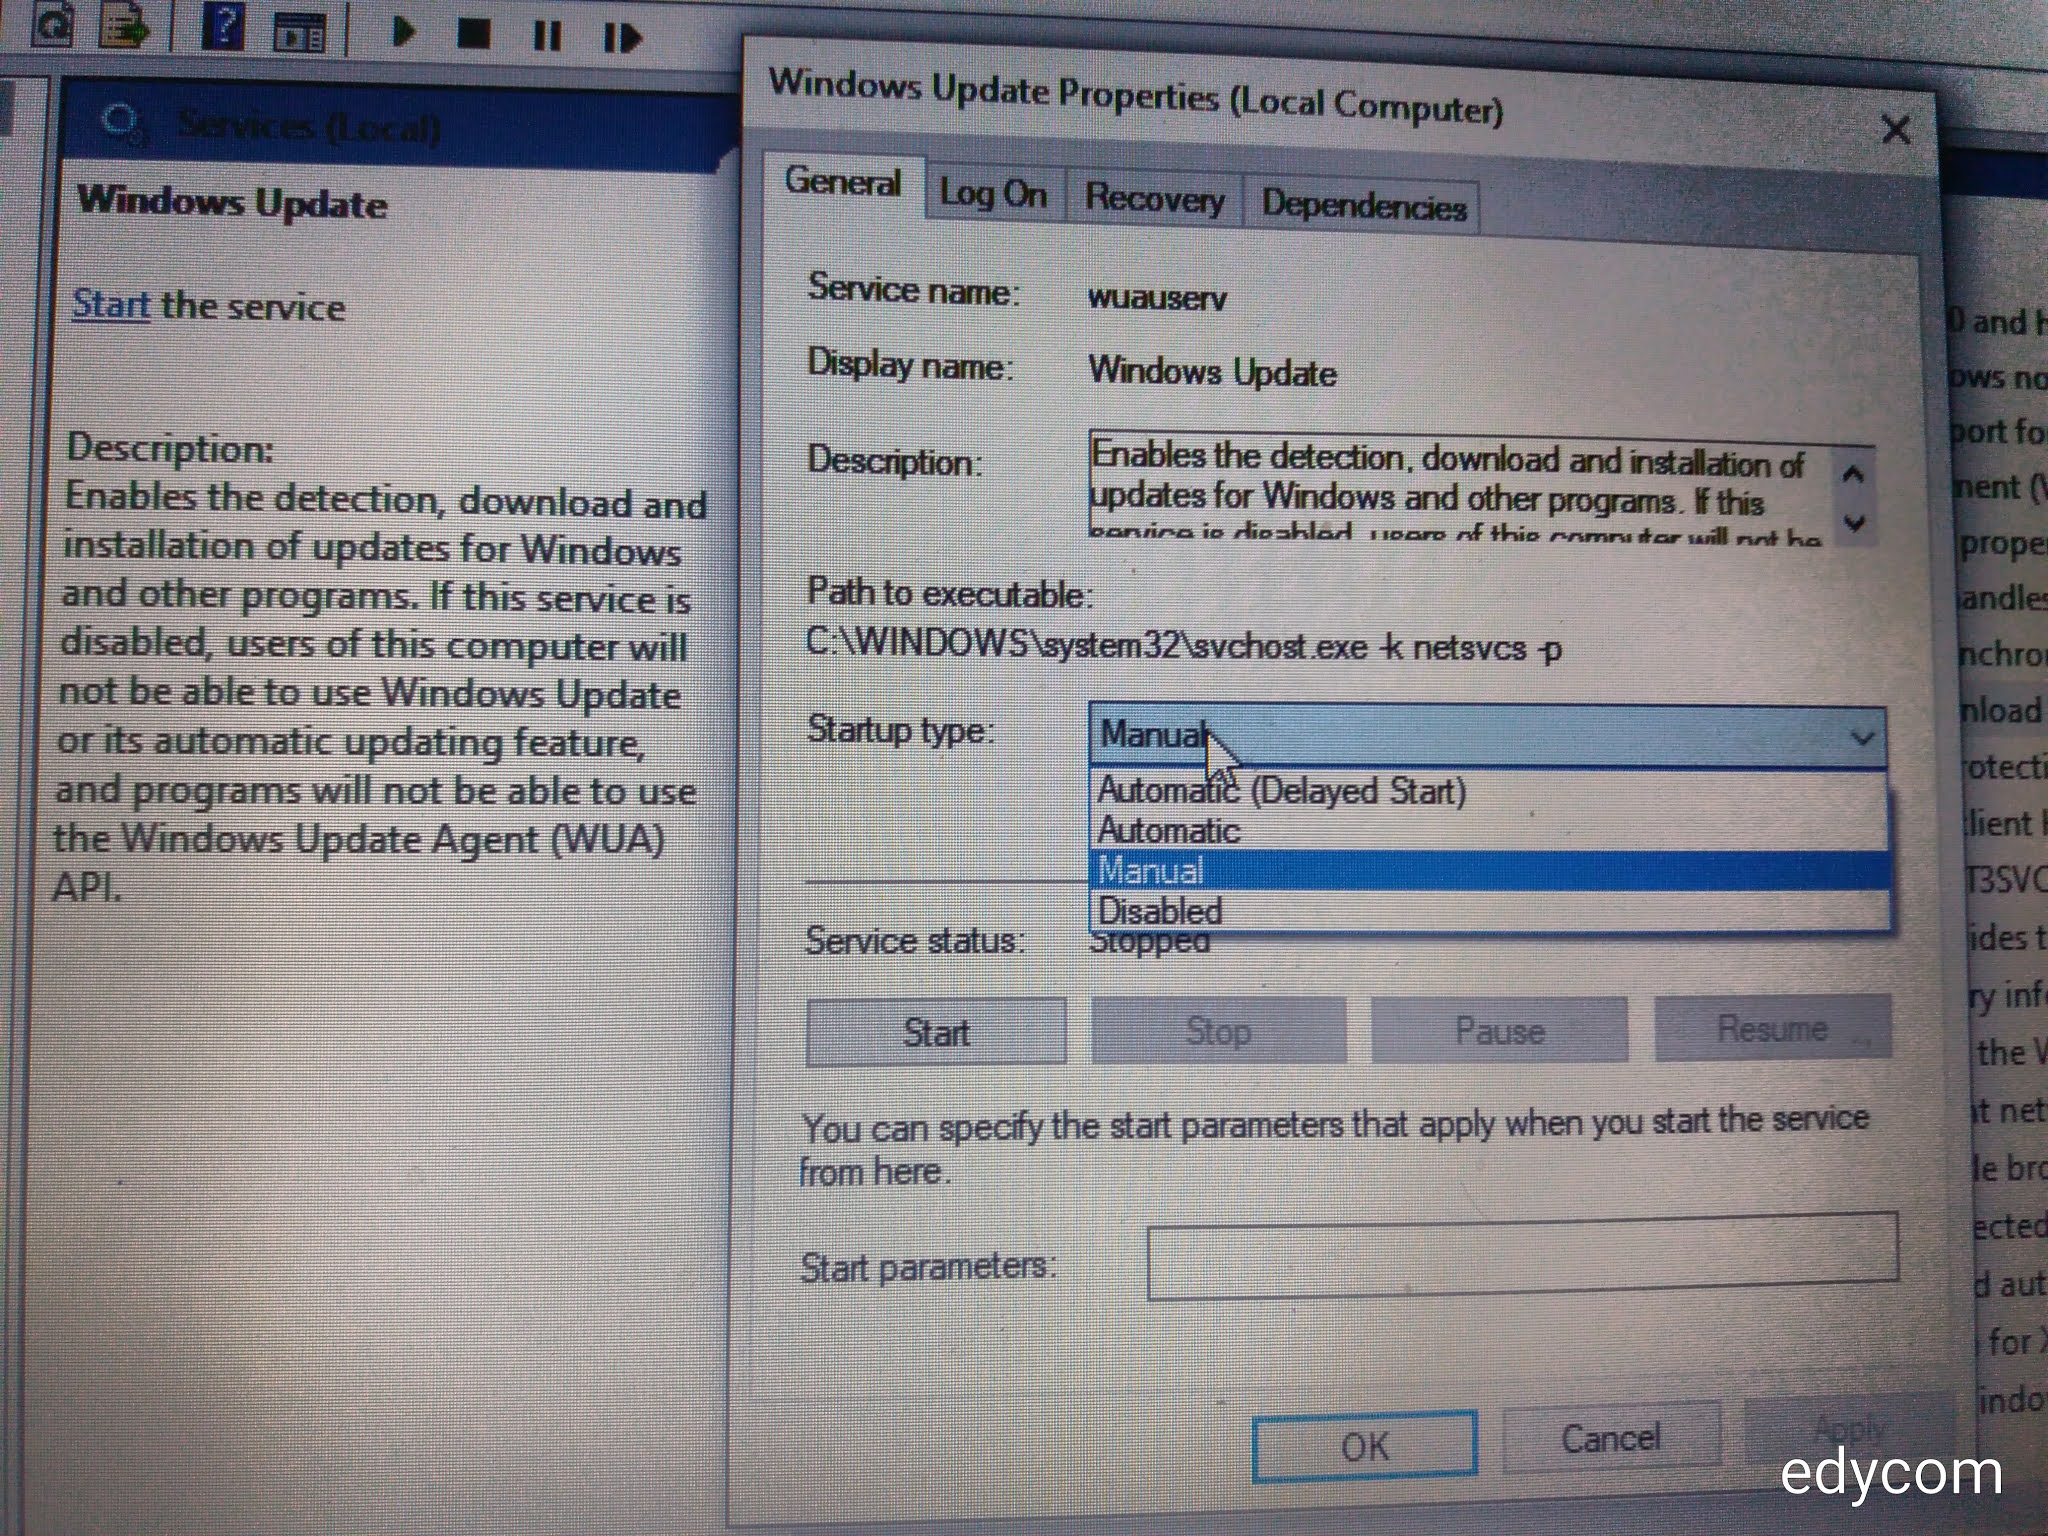Click the "Start the service" link
The image size is (2048, 1536).
(x=110, y=304)
